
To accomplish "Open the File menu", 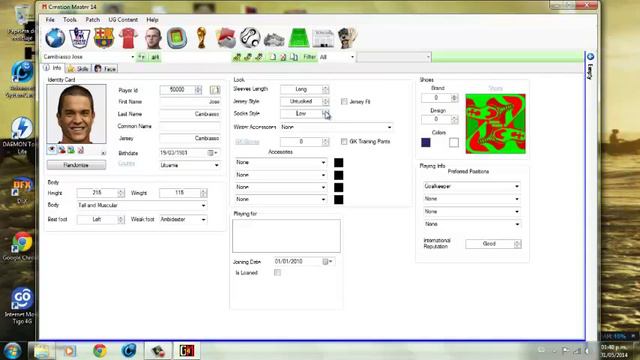I will (x=50, y=20).
